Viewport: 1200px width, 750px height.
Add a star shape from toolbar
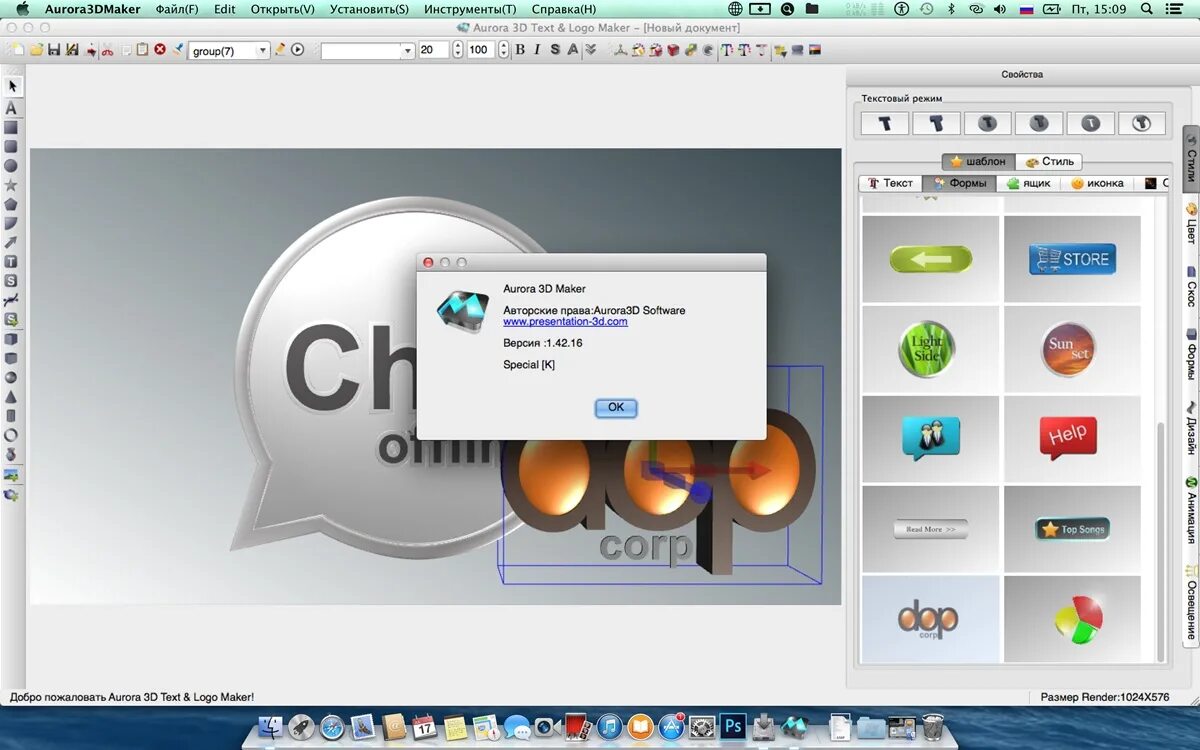pos(11,185)
